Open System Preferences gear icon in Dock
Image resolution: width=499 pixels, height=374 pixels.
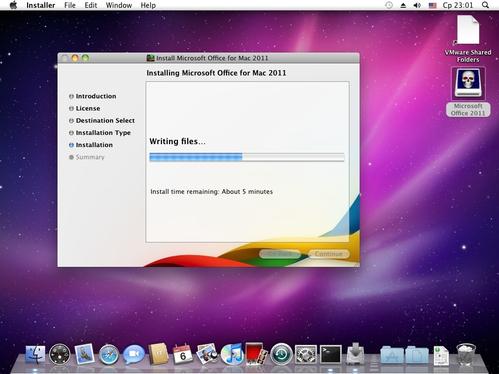(x=306, y=354)
